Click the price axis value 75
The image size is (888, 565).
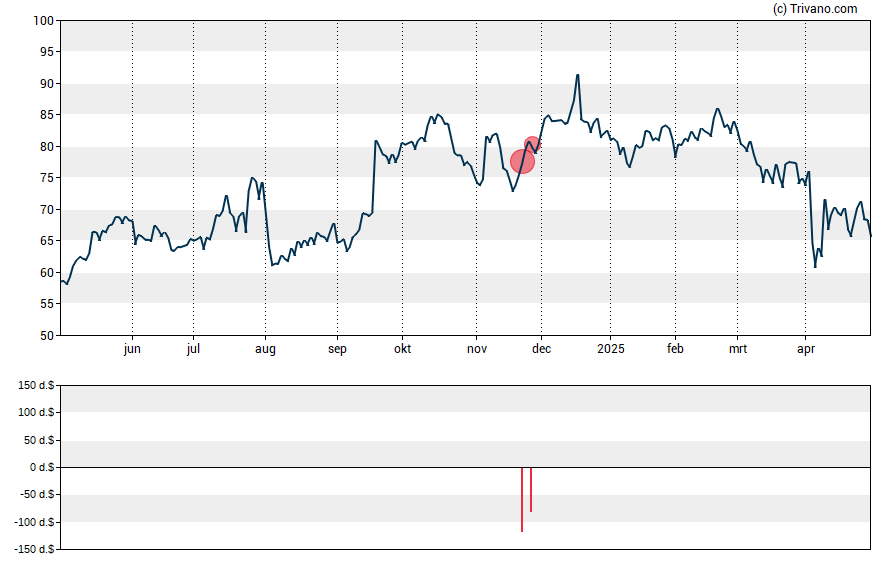point(47,178)
